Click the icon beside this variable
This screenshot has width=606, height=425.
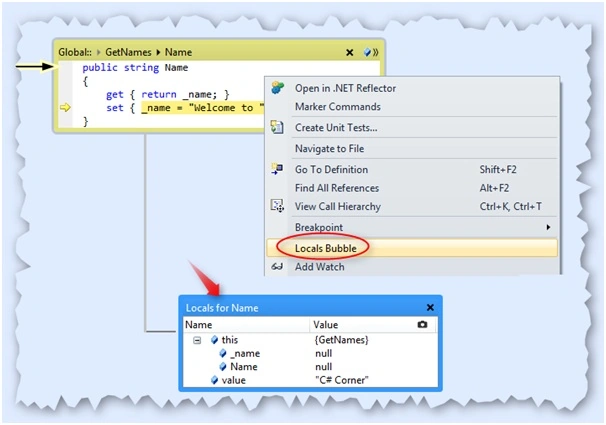(x=214, y=340)
